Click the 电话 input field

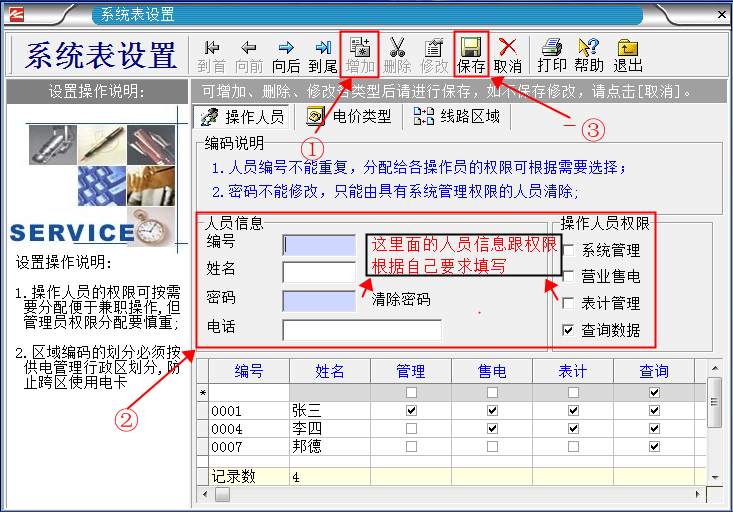361,329
